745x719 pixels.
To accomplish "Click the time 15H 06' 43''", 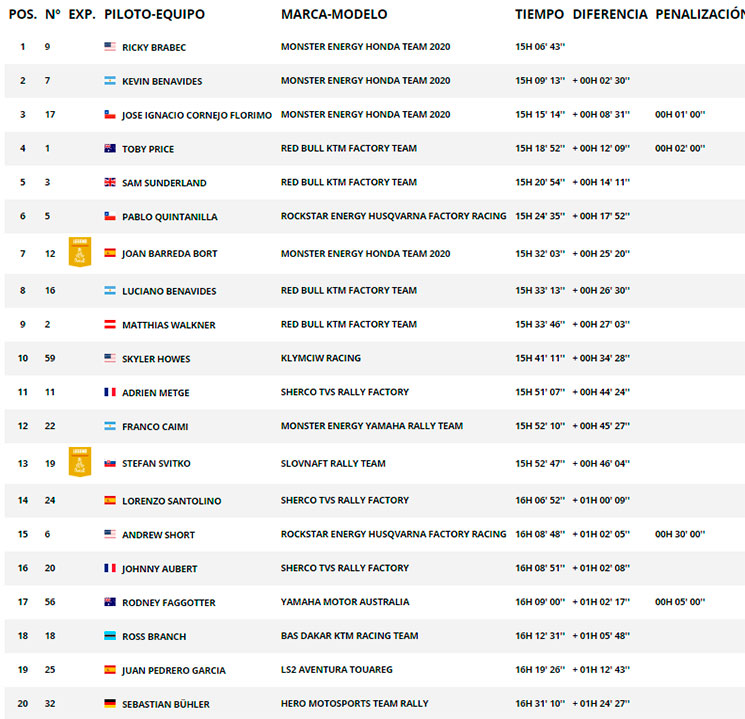I will [x=540, y=47].
